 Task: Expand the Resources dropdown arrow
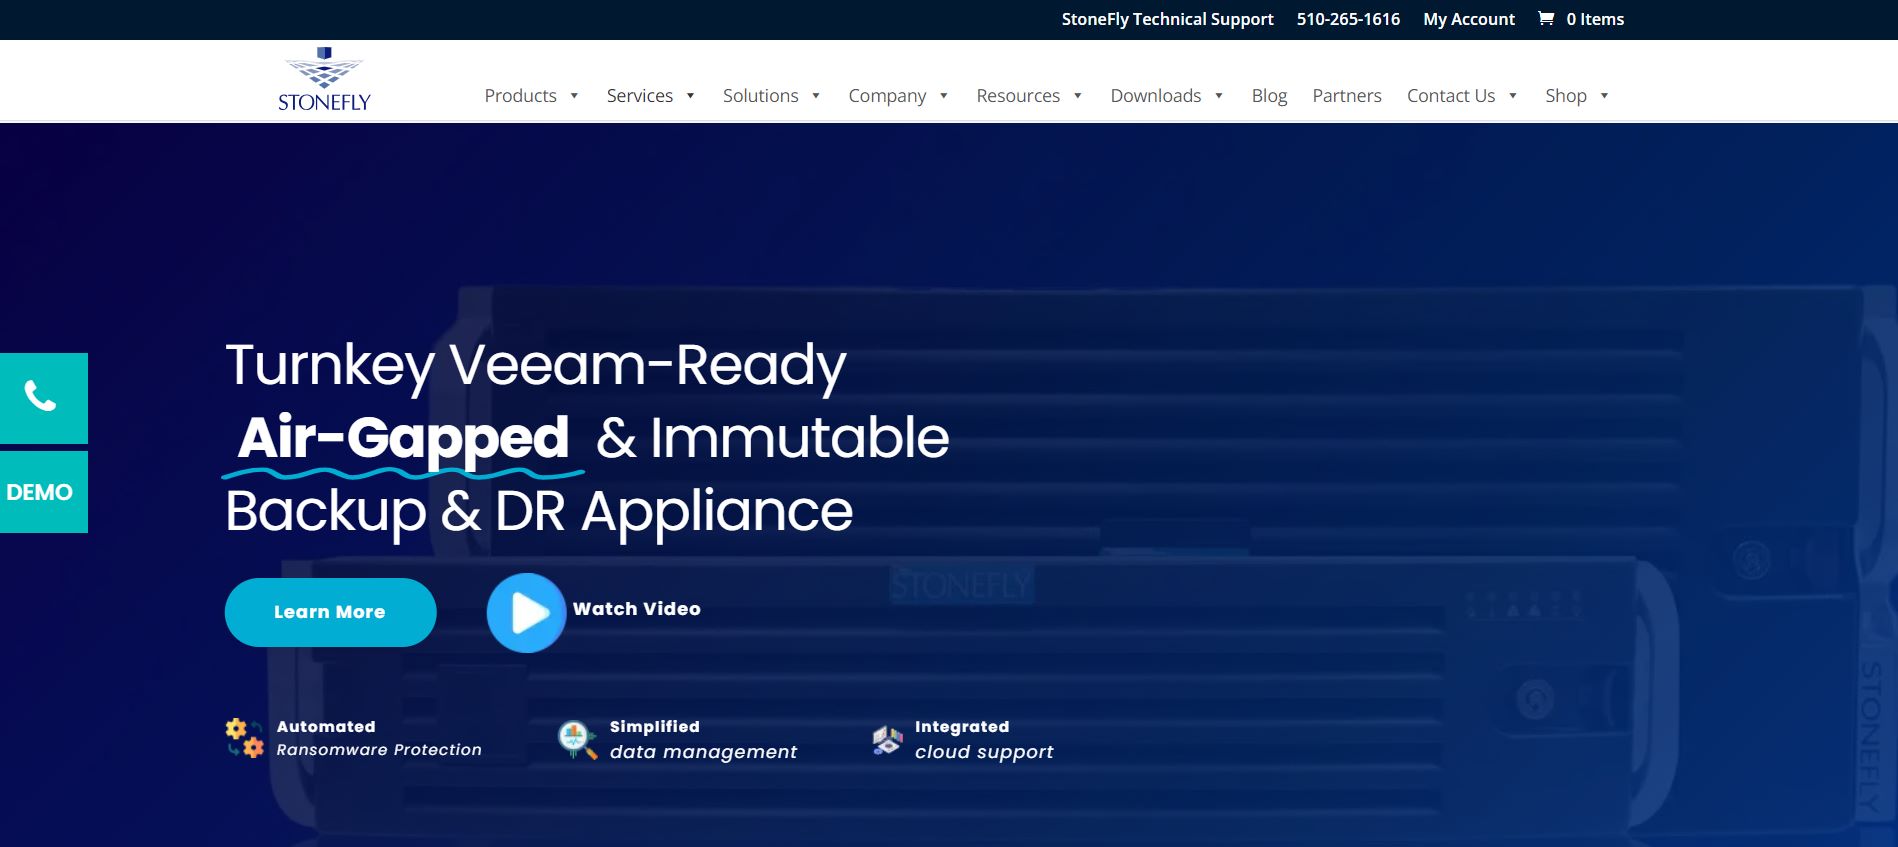(1077, 96)
